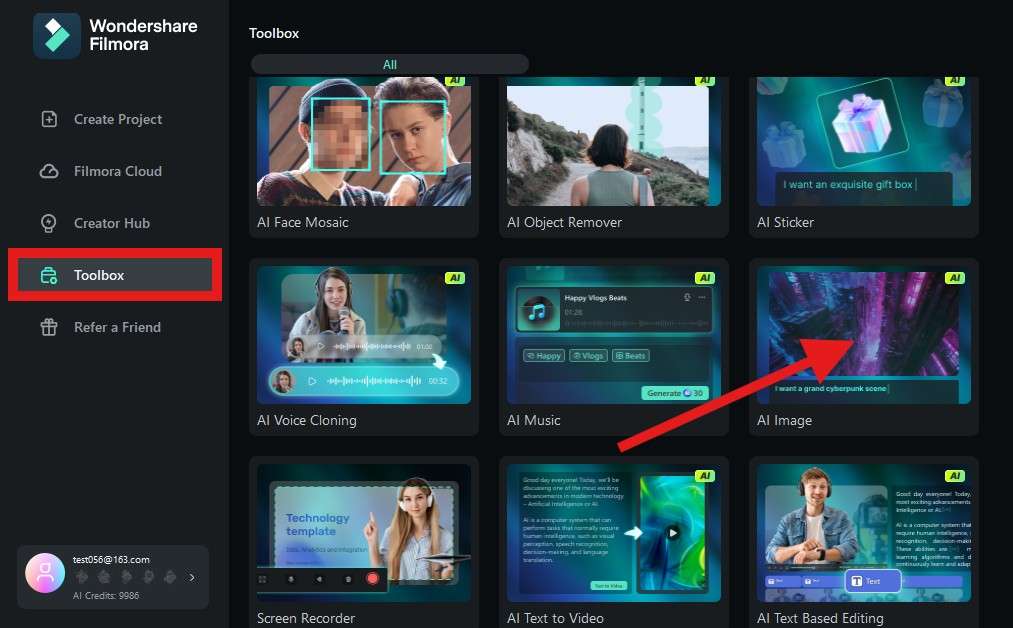This screenshot has width=1013, height=628.
Task: Open the AI Text to Video thumbnail
Action: click(x=614, y=533)
